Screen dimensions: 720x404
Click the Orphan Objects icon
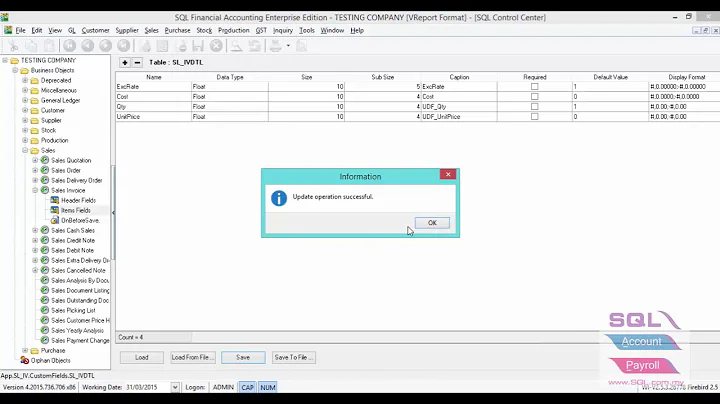click(x=25, y=360)
